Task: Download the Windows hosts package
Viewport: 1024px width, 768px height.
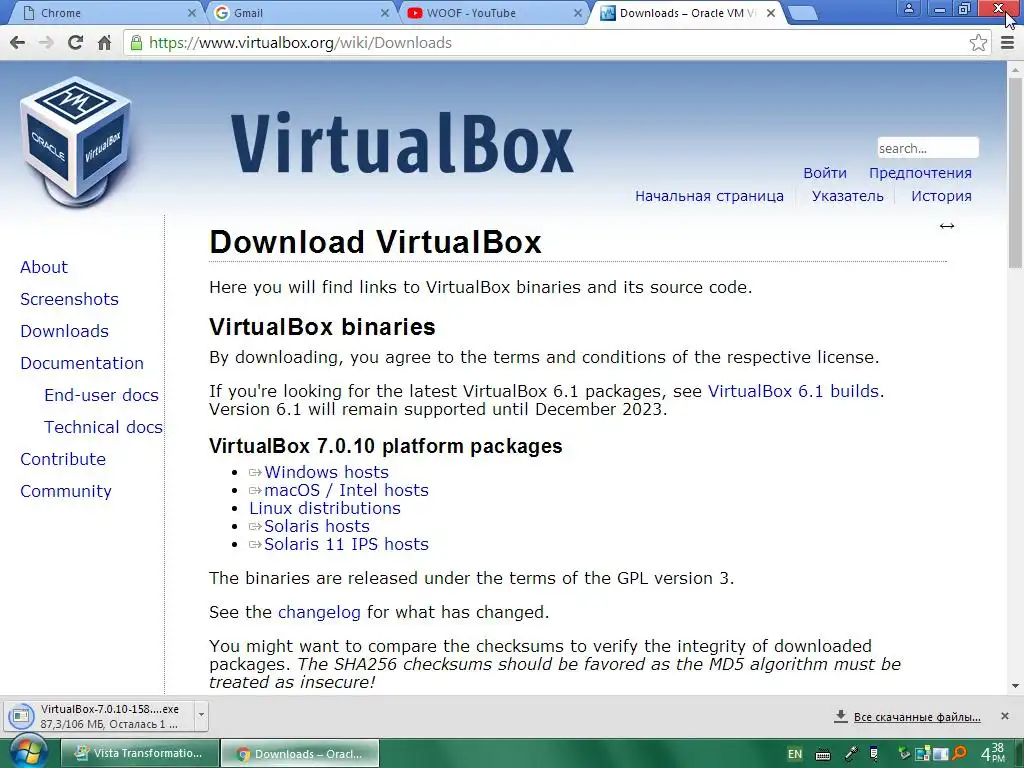Action: [326, 472]
